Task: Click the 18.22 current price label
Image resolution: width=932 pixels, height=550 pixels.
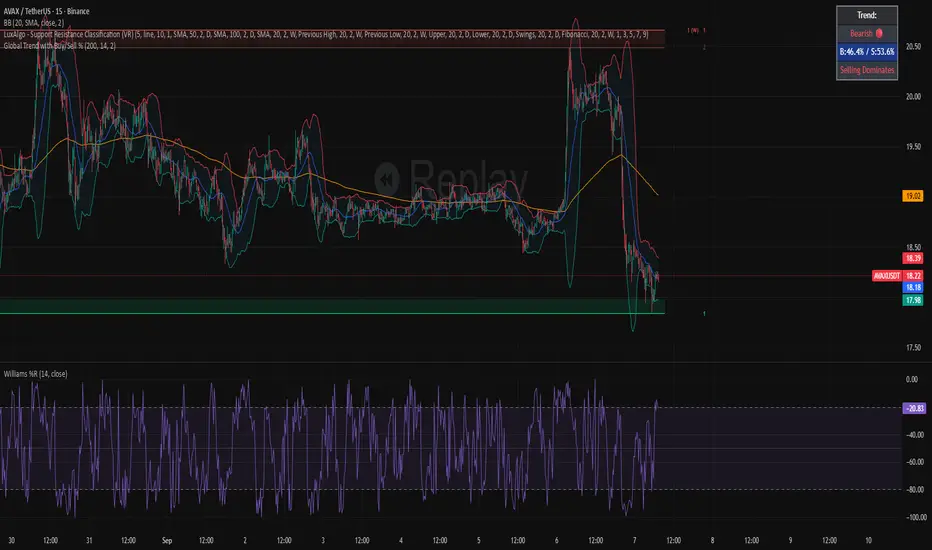Action: pos(912,276)
